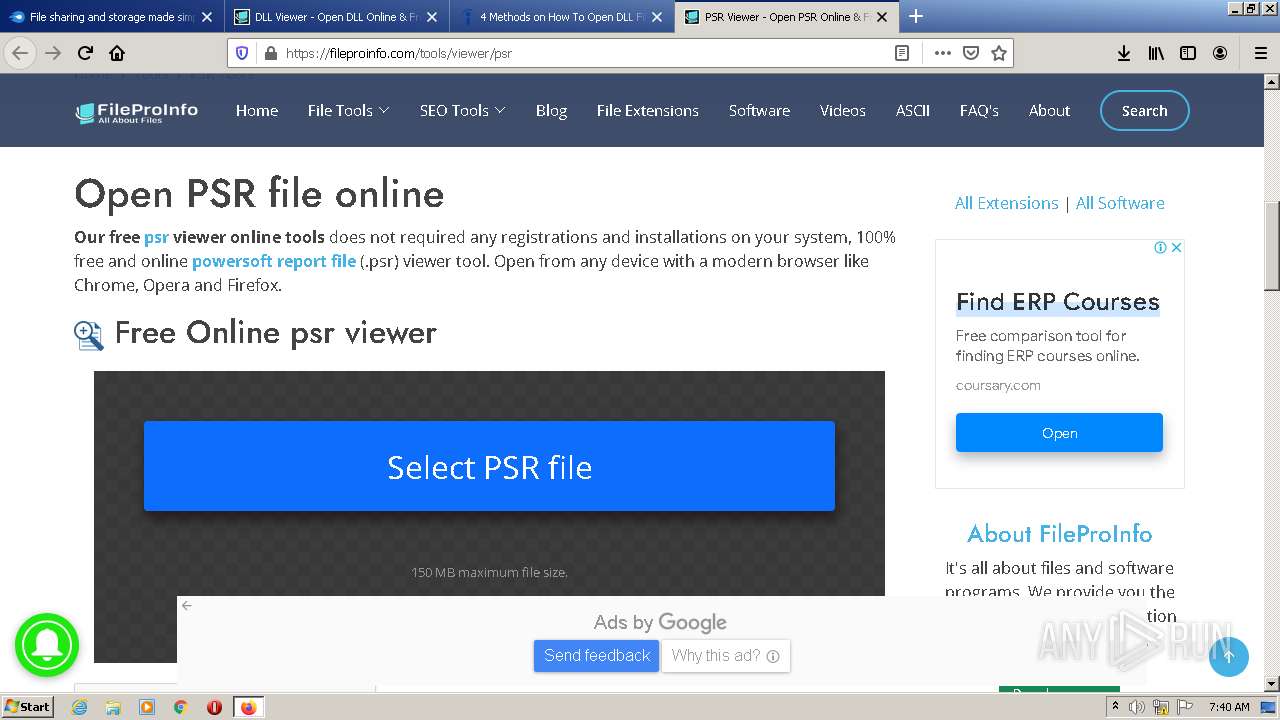The image size is (1280, 720).
Task: Open the file explorer taskbar icon
Action: tap(113, 707)
